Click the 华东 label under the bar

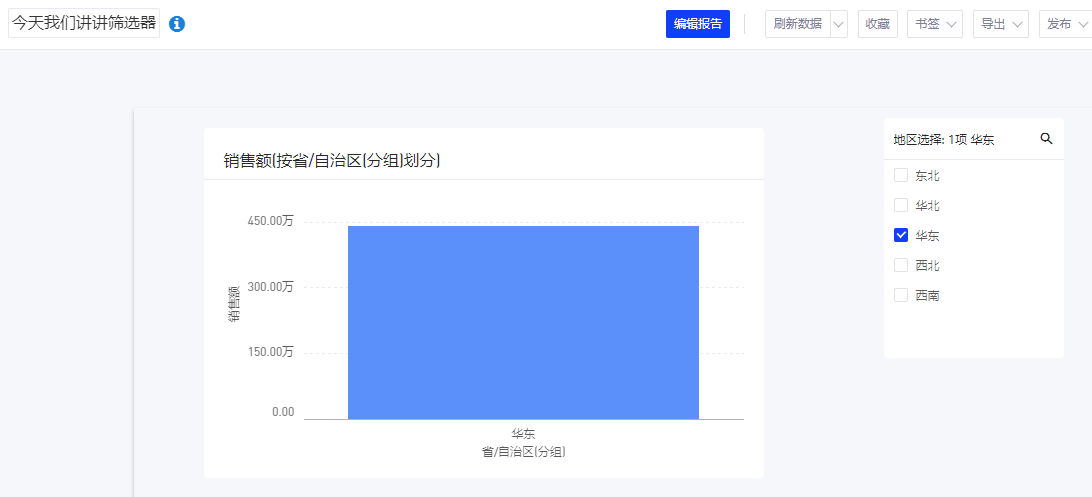tap(523, 434)
